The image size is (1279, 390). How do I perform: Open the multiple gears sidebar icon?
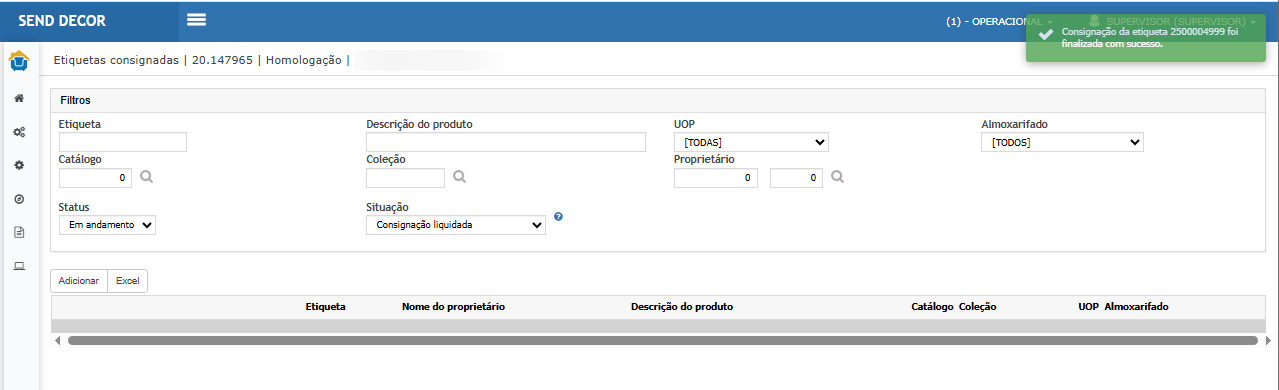pyautogui.click(x=19, y=131)
